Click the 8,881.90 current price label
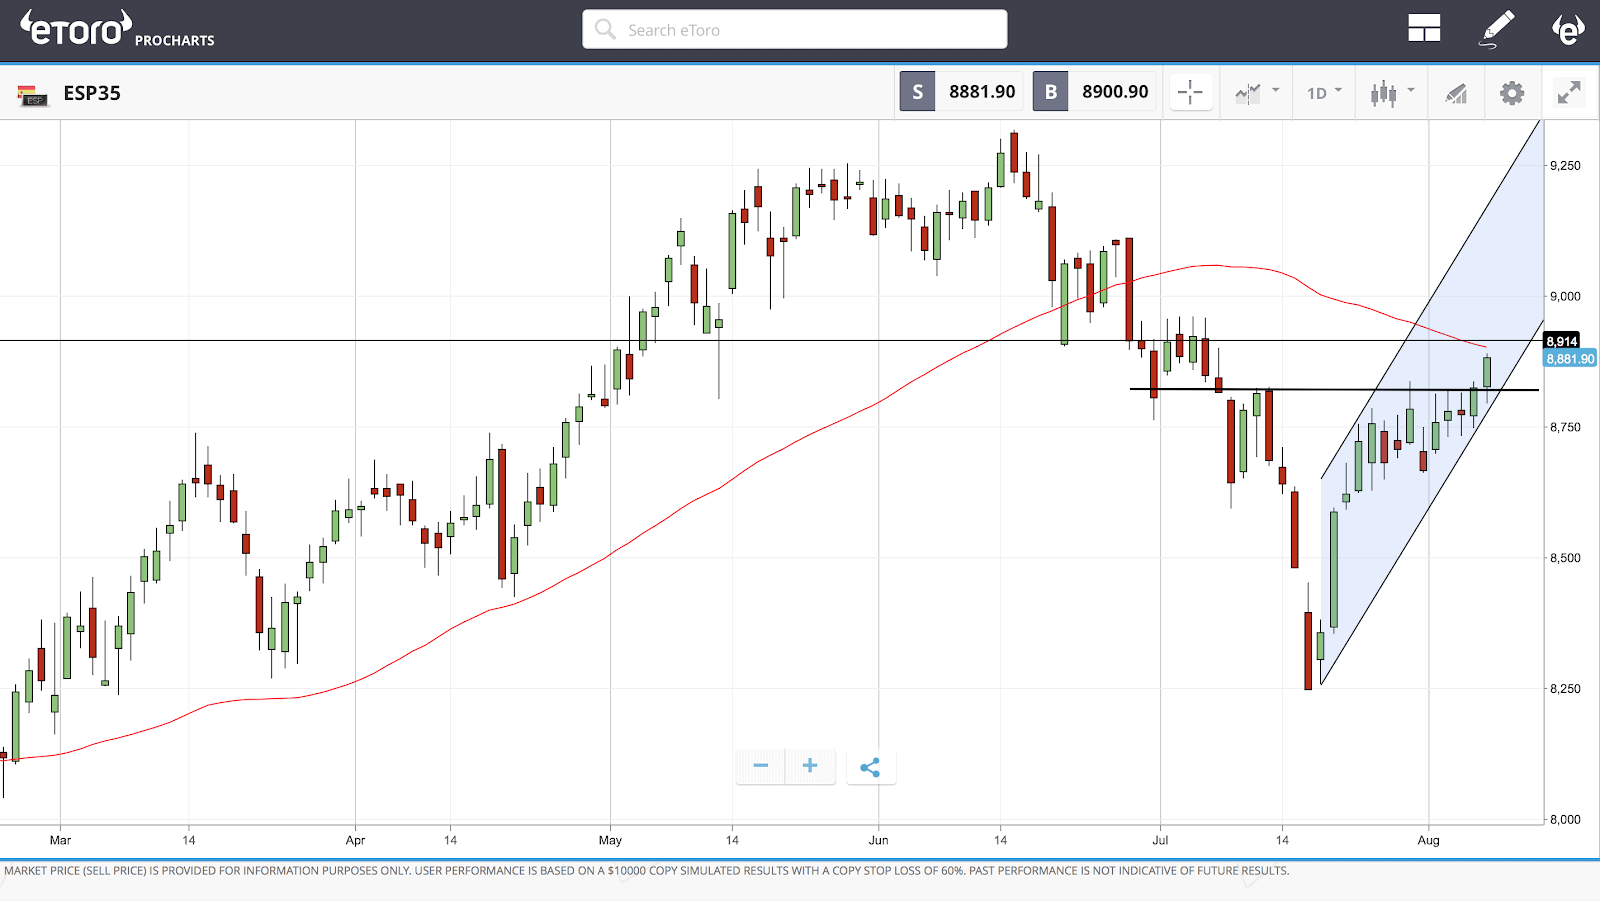Image resolution: width=1600 pixels, height=901 pixels. pyautogui.click(x=1570, y=358)
